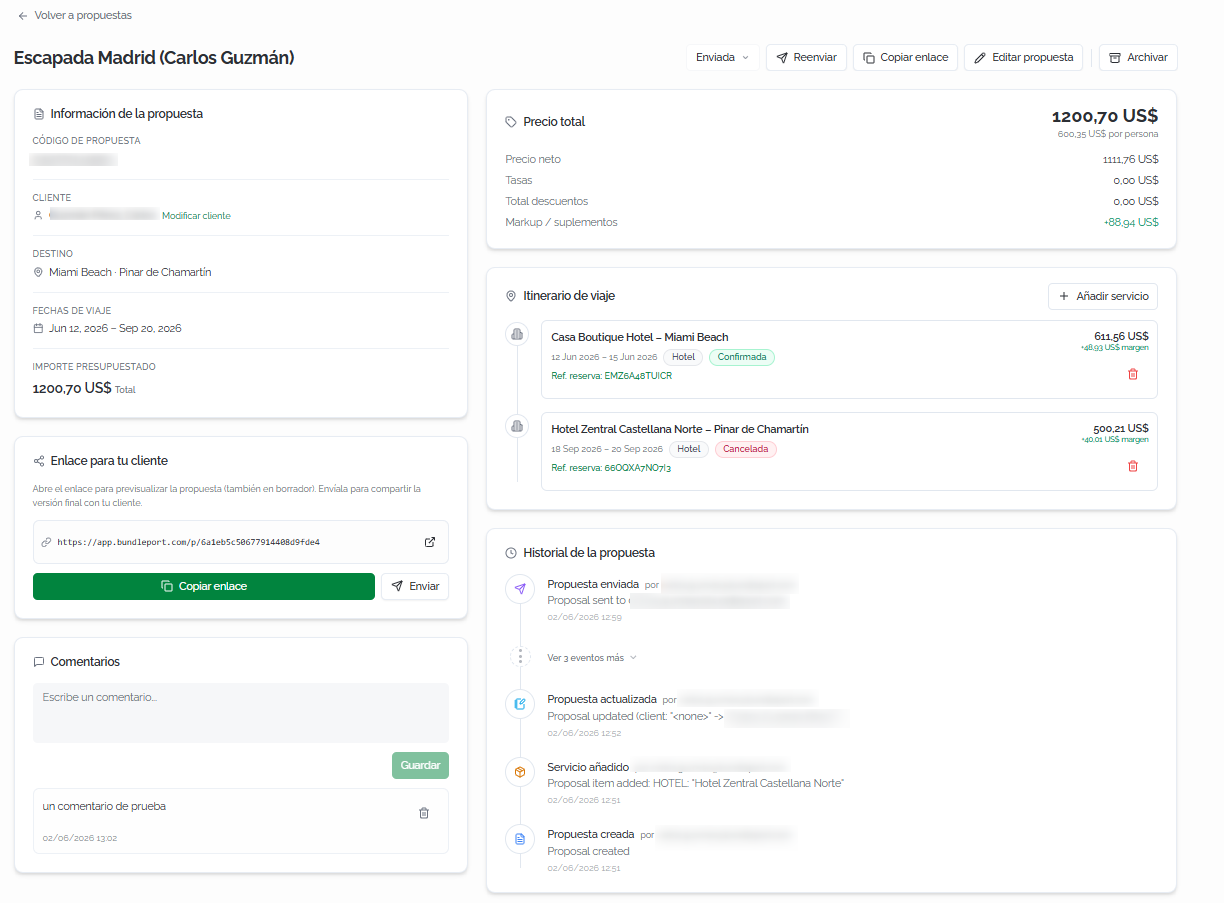Click the Propuesta actualizada event icon
The width and height of the screenshot is (1224, 903).
coord(520,704)
